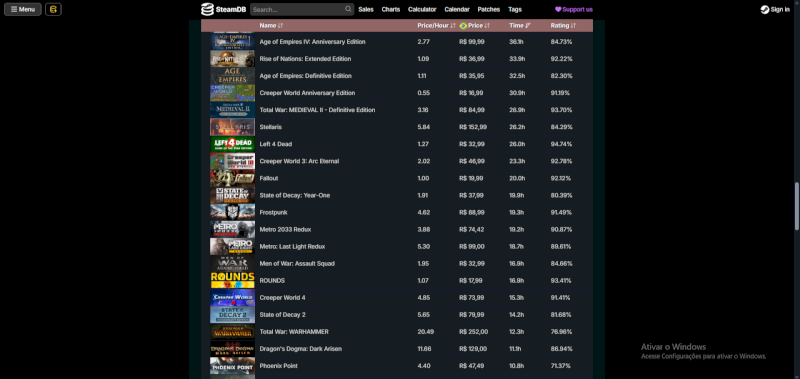The width and height of the screenshot is (800, 379).
Task: Open the Calendar menu item
Action: tap(457, 9)
